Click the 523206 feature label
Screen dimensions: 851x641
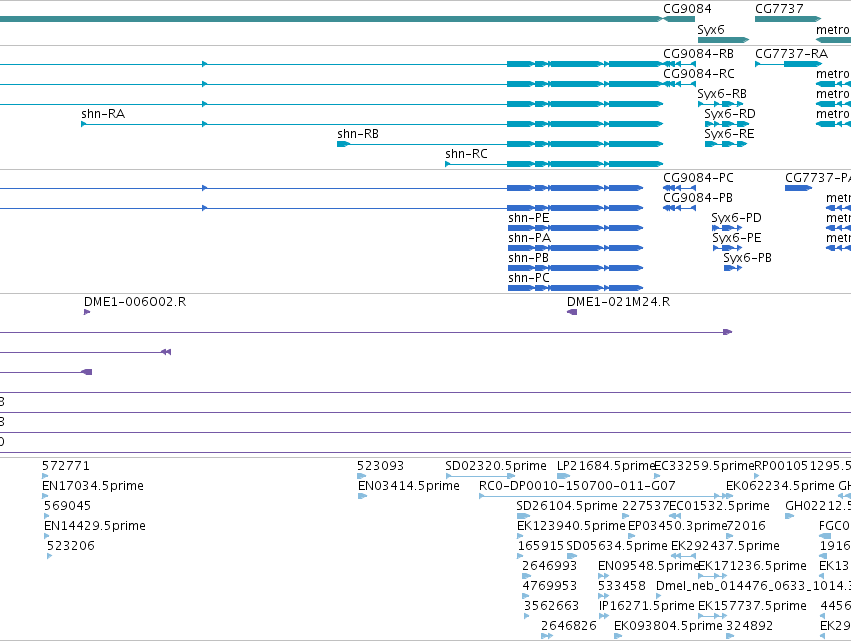click(x=71, y=546)
